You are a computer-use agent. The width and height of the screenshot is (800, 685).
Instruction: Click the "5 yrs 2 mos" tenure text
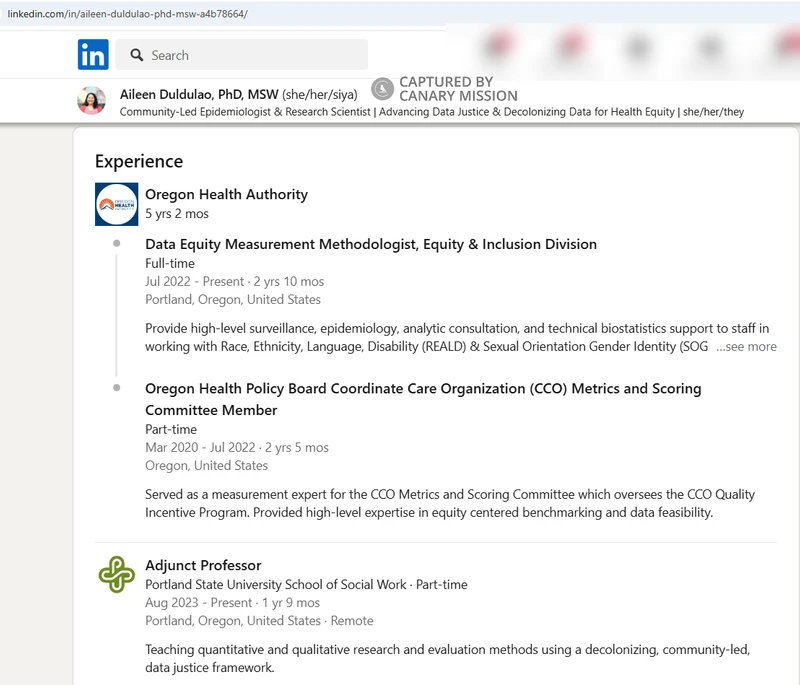[177, 213]
